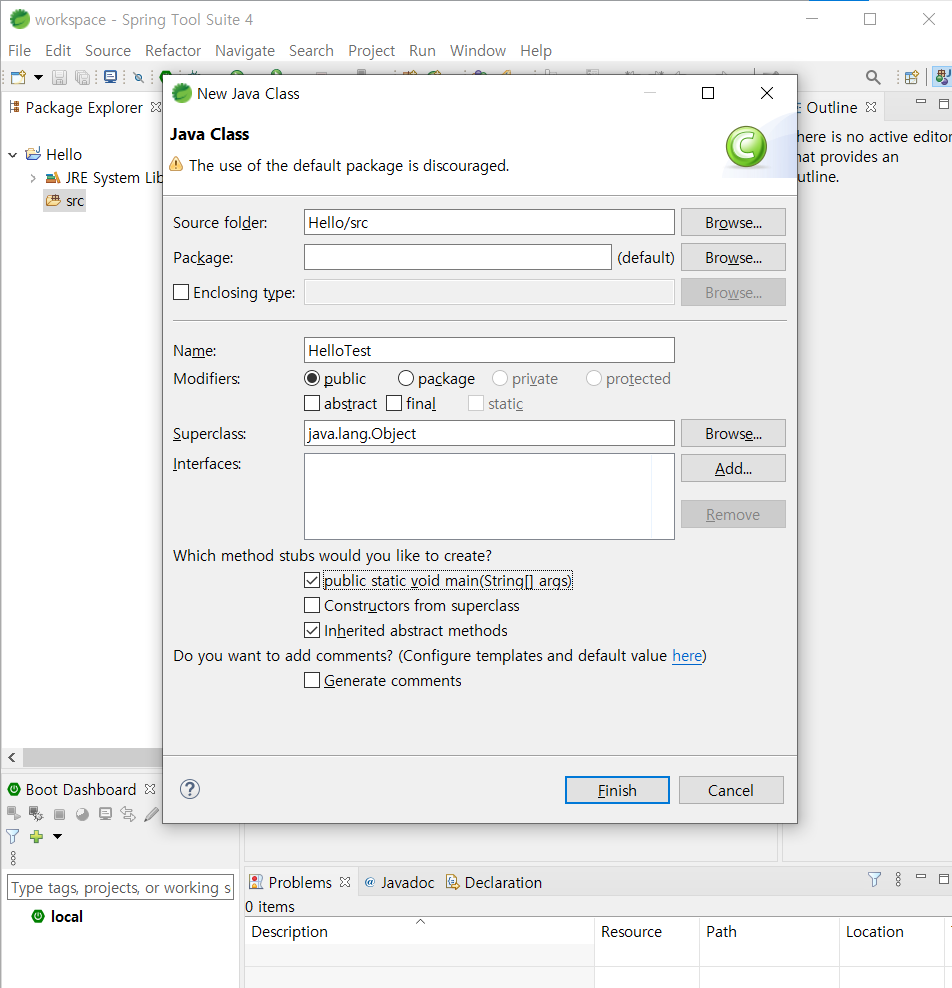The image size is (952, 988).
Task: Select the Open Console toolbar icon
Action: point(110,77)
